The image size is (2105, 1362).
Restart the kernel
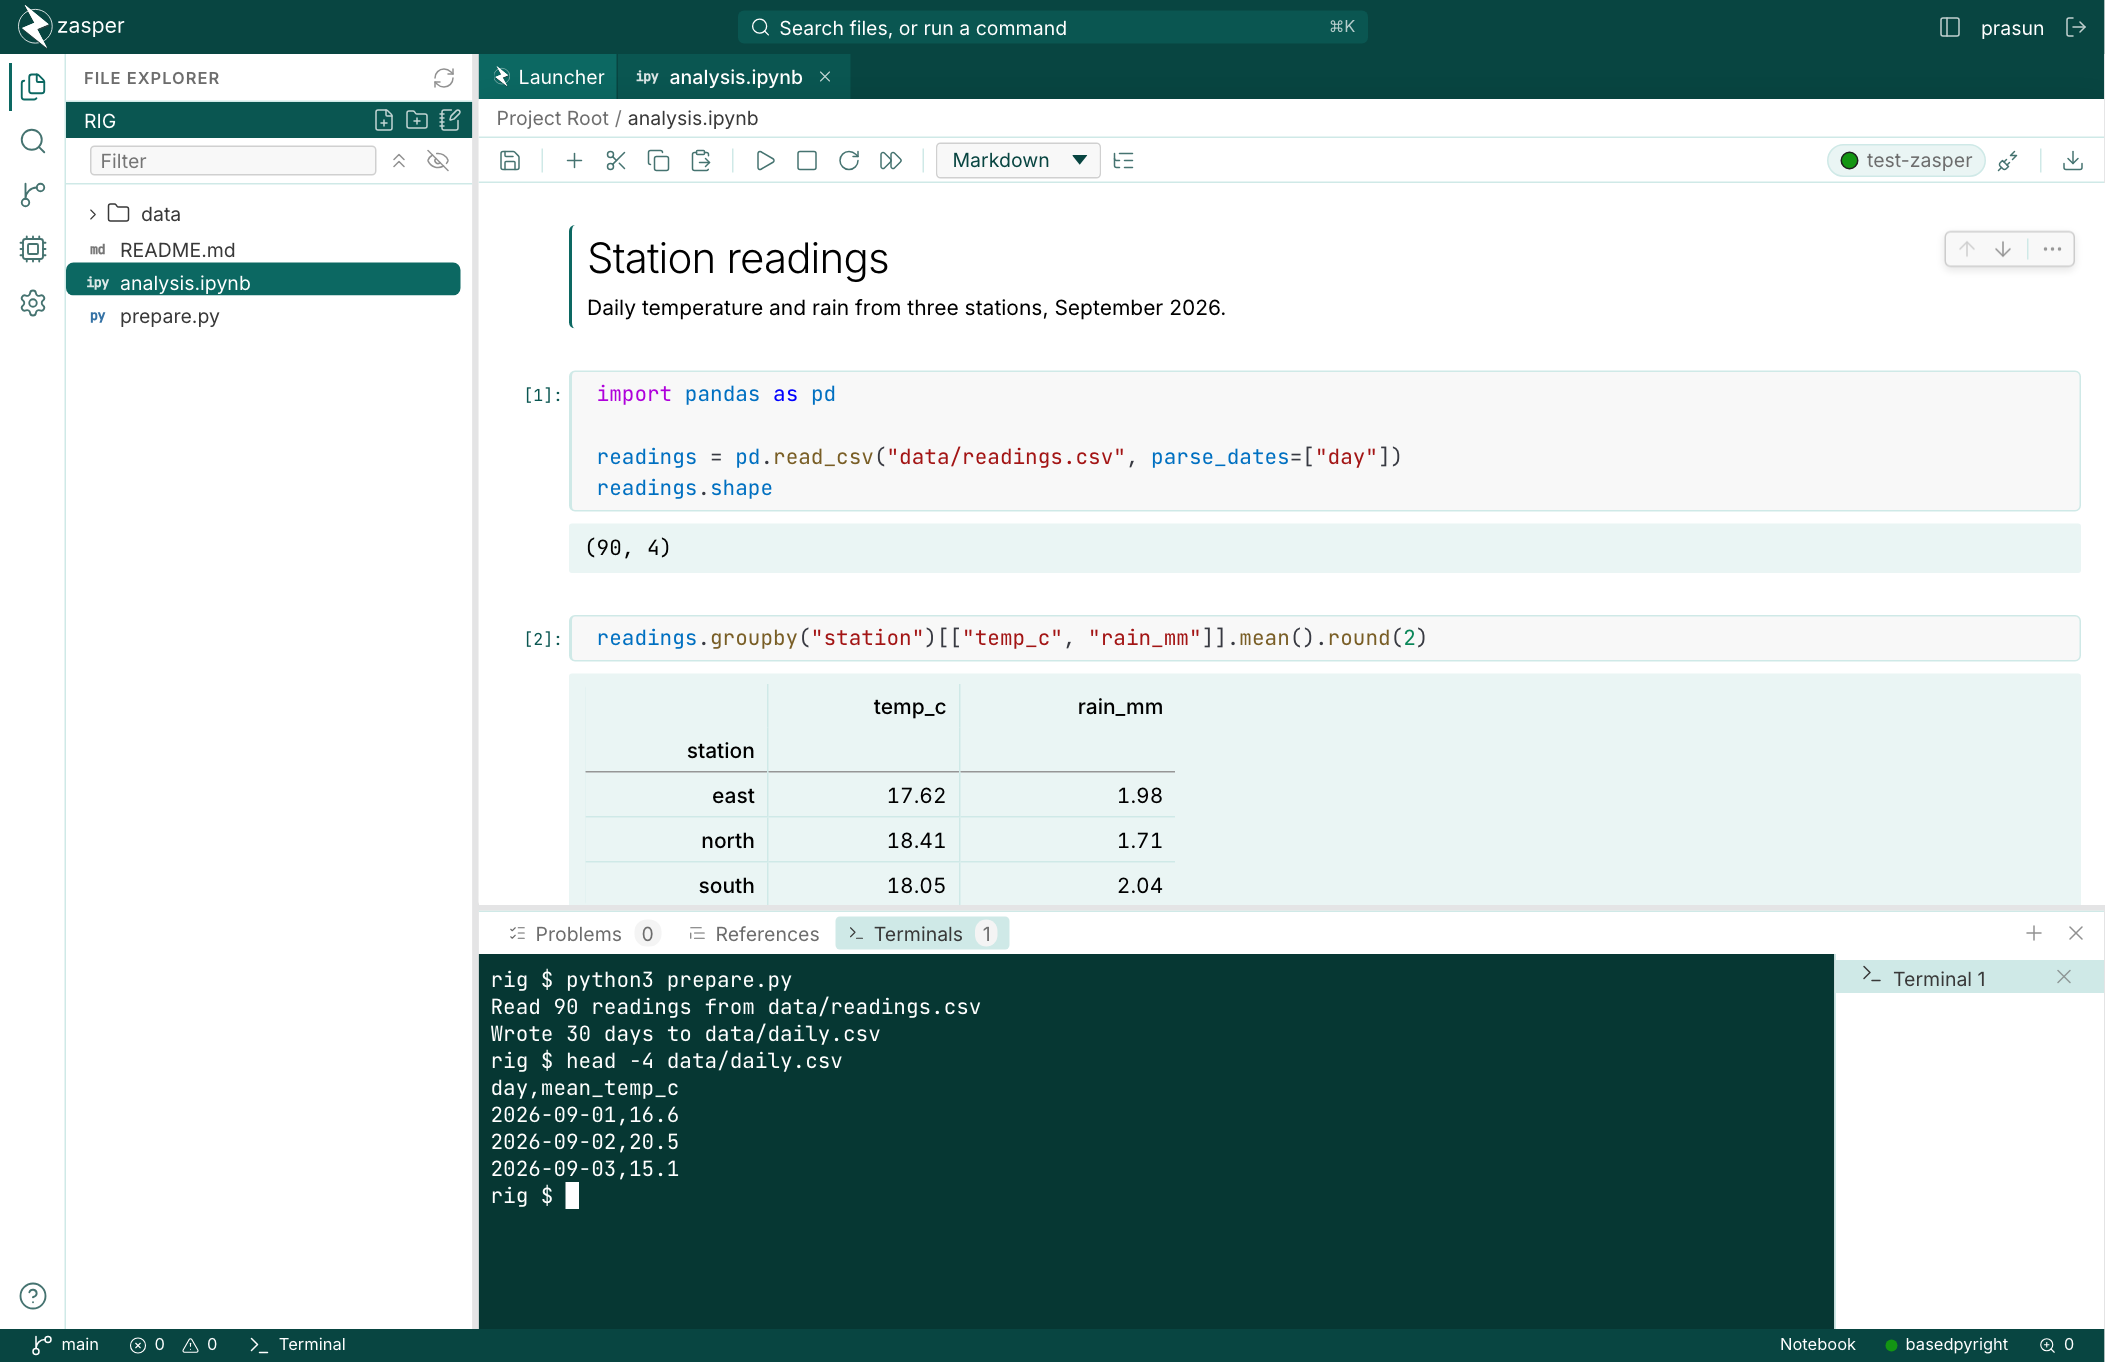[849, 161]
